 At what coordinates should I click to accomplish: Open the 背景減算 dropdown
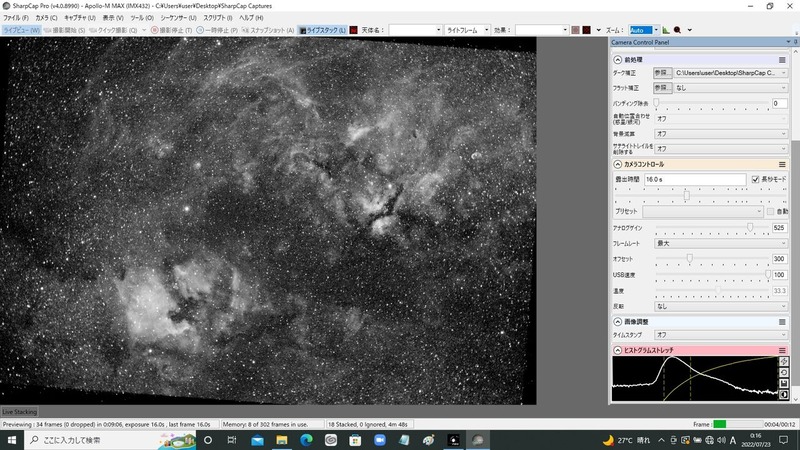720,134
